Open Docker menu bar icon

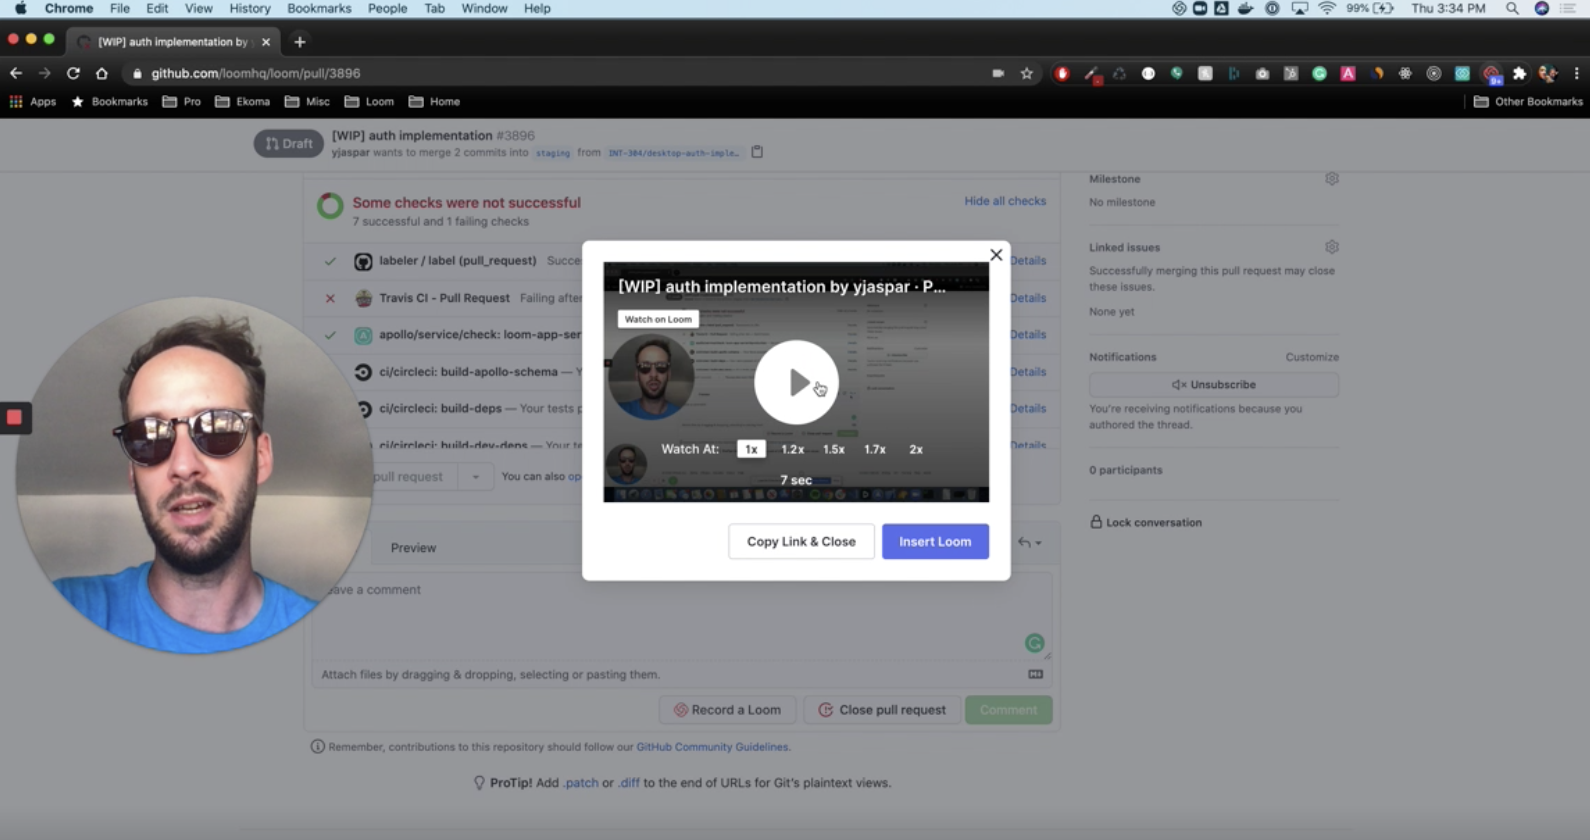[1245, 8]
